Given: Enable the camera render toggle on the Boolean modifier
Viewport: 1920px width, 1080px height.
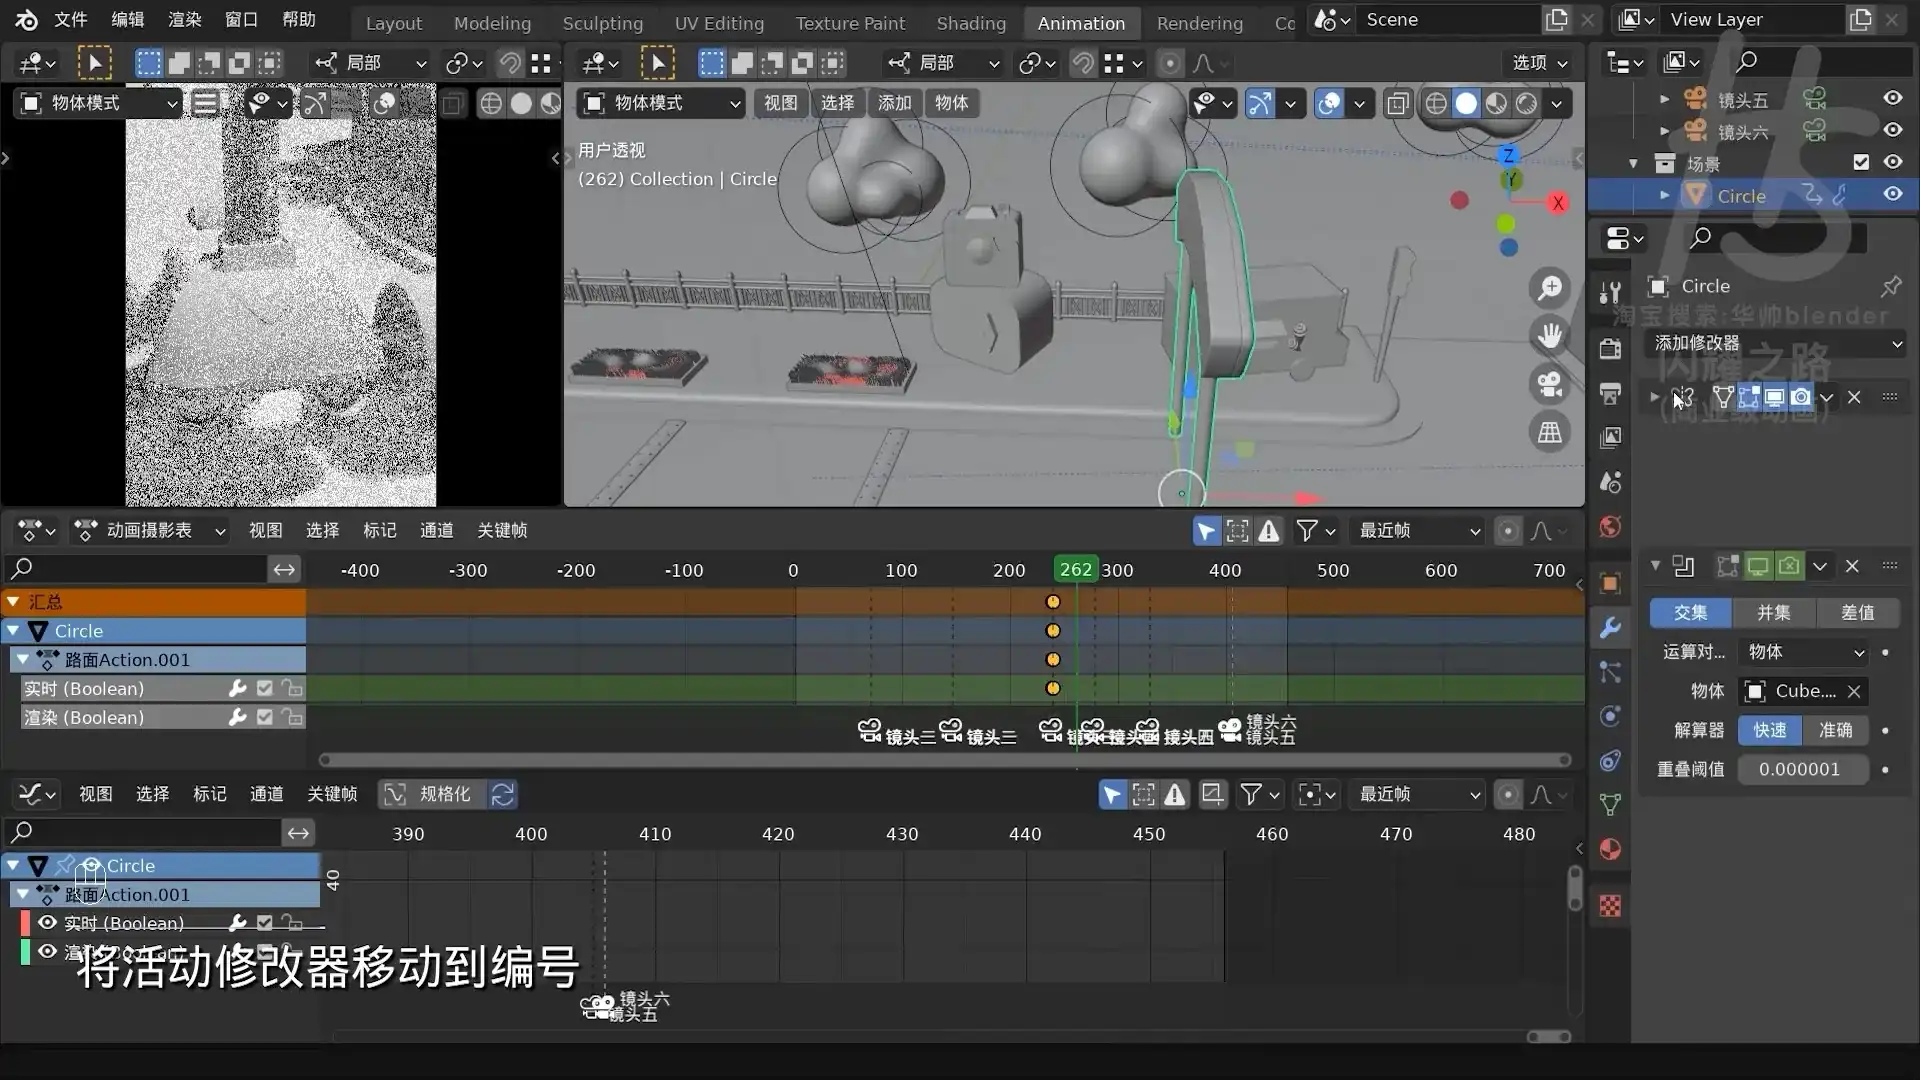Looking at the screenshot, I should (x=1801, y=397).
